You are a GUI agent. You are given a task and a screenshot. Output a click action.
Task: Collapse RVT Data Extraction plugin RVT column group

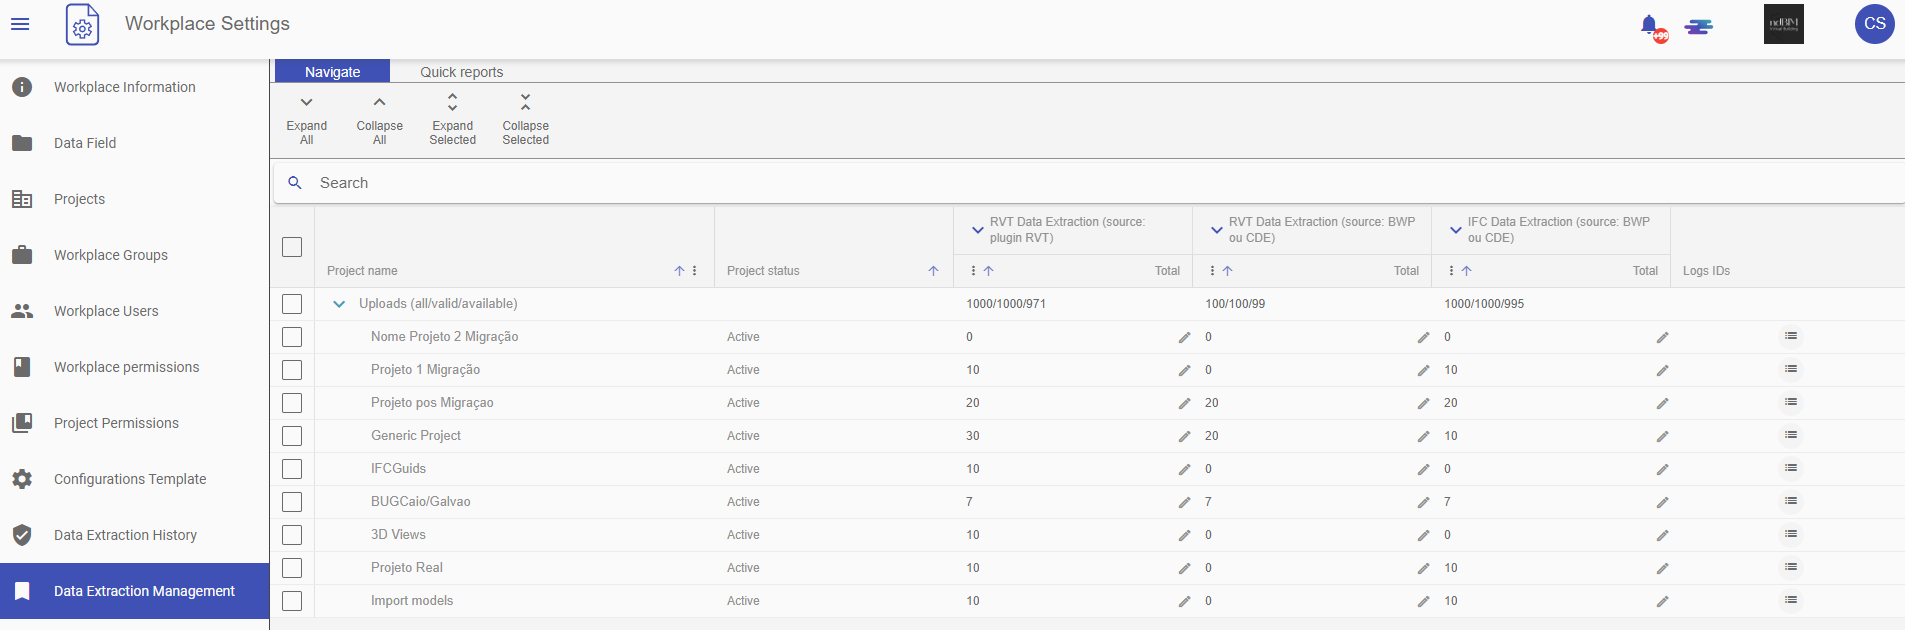pyautogui.click(x=977, y=230)
